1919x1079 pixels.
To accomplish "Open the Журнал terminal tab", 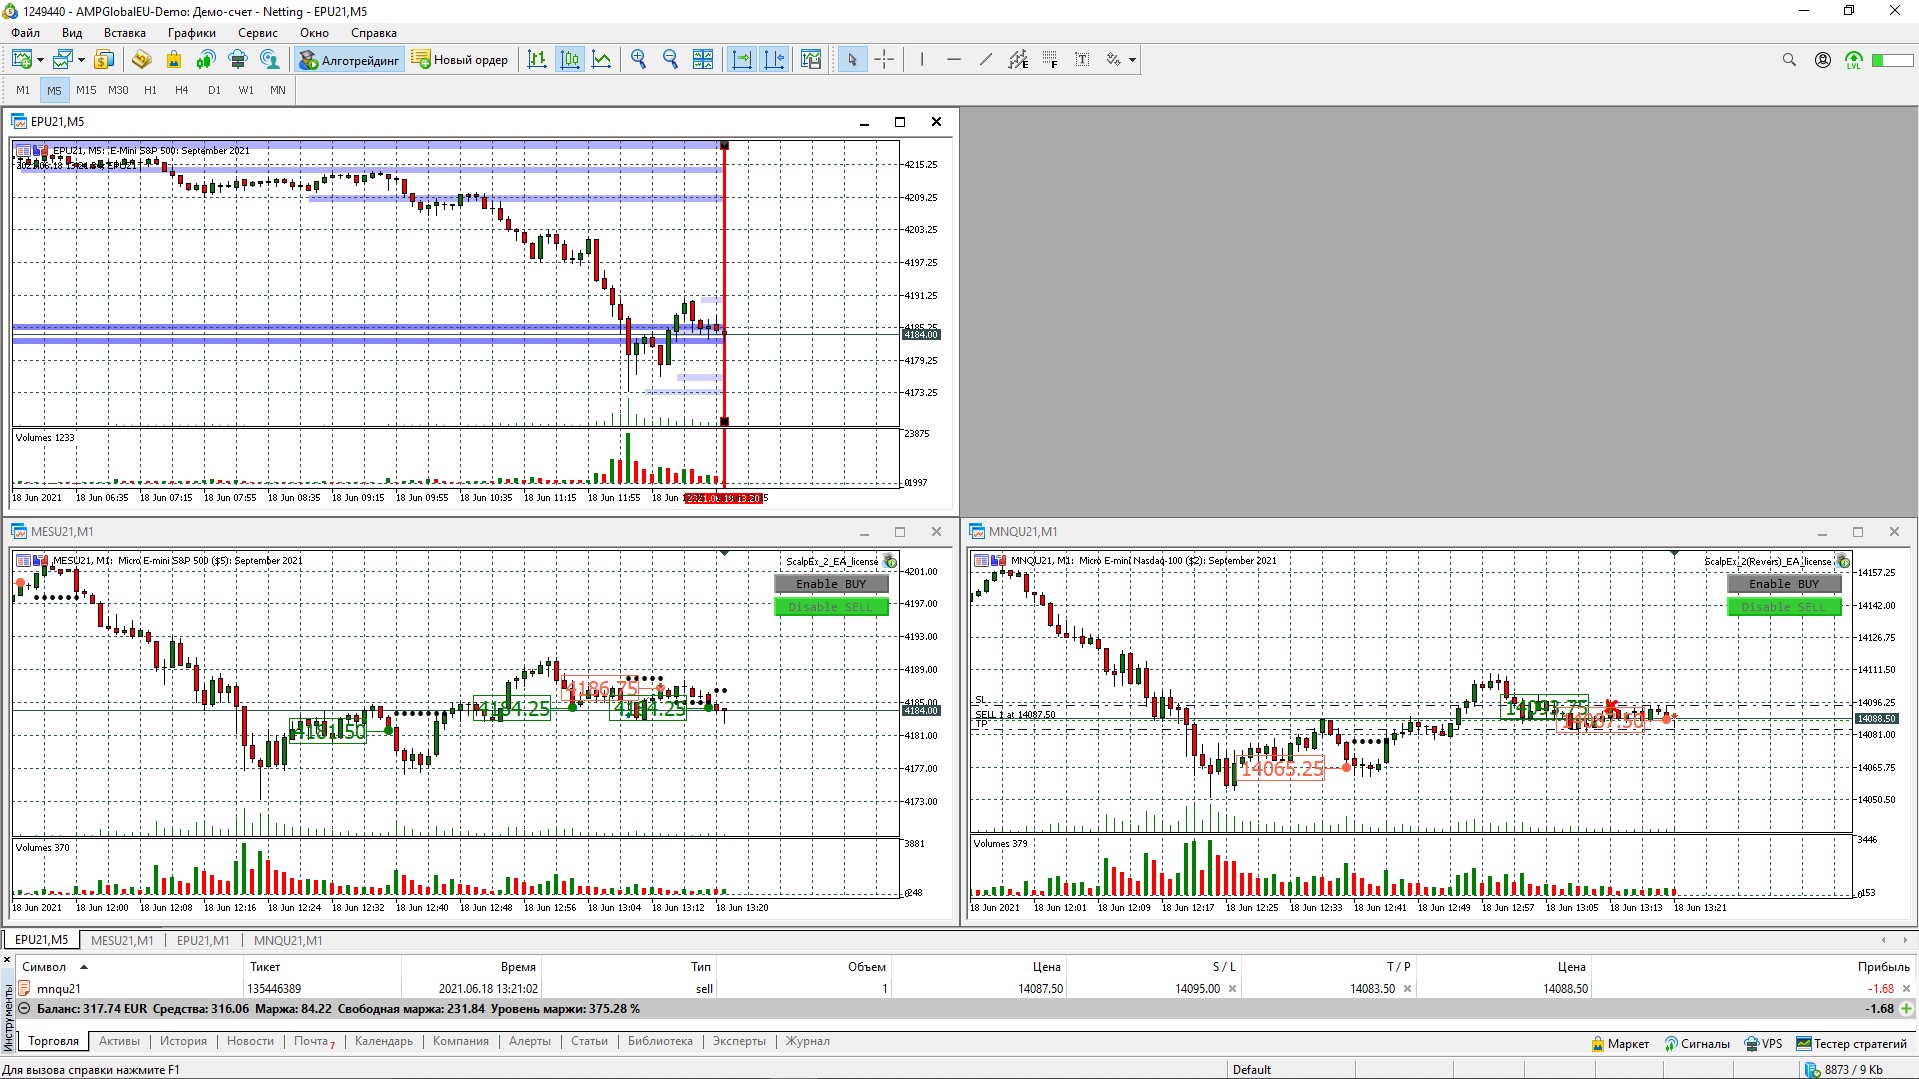I will 808,1041.
